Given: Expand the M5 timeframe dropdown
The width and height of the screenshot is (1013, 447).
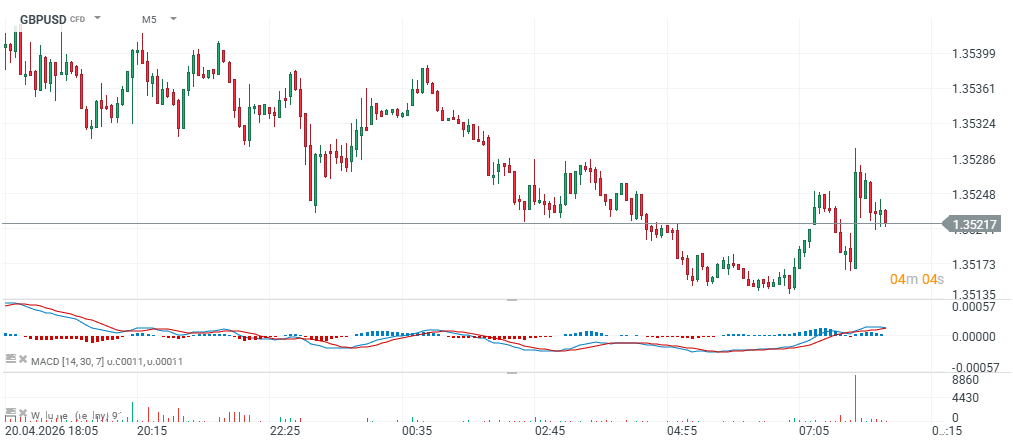Looking at the screenshot, I should coord(173,19).
